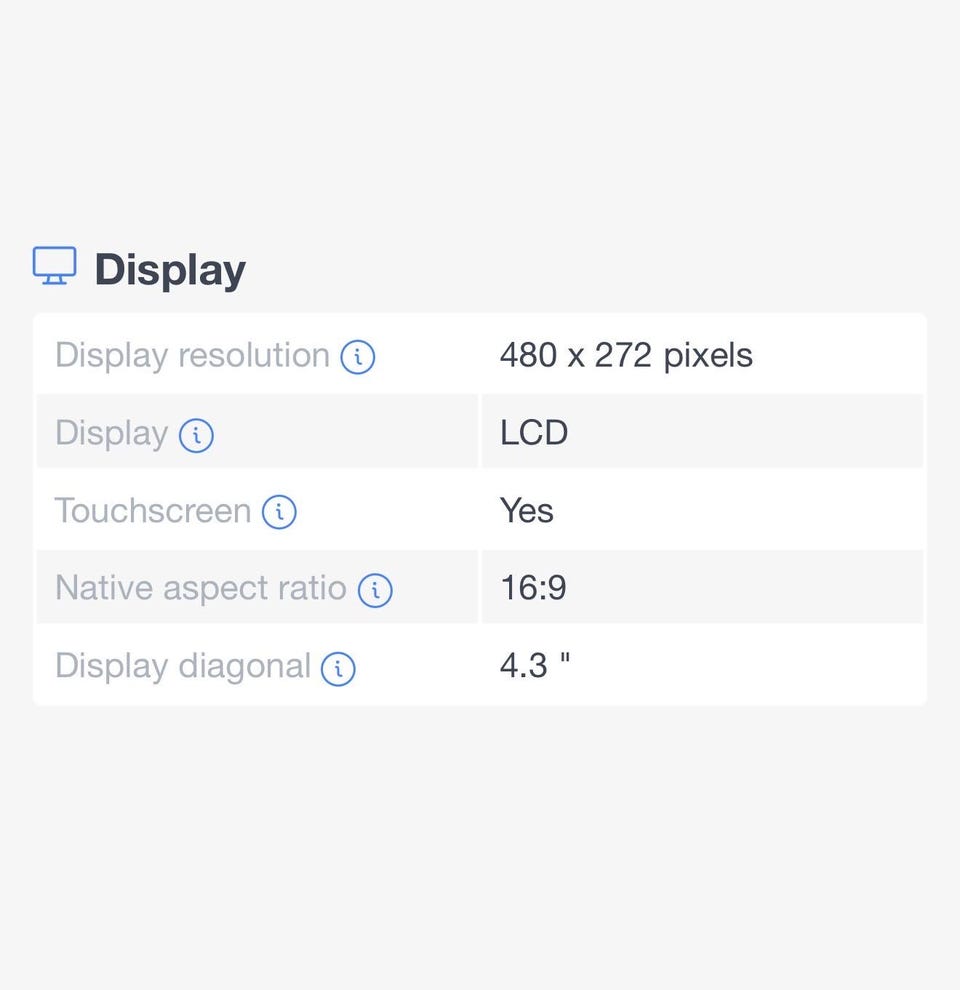Click info icon for Native aspect ratio

point(375,590)
